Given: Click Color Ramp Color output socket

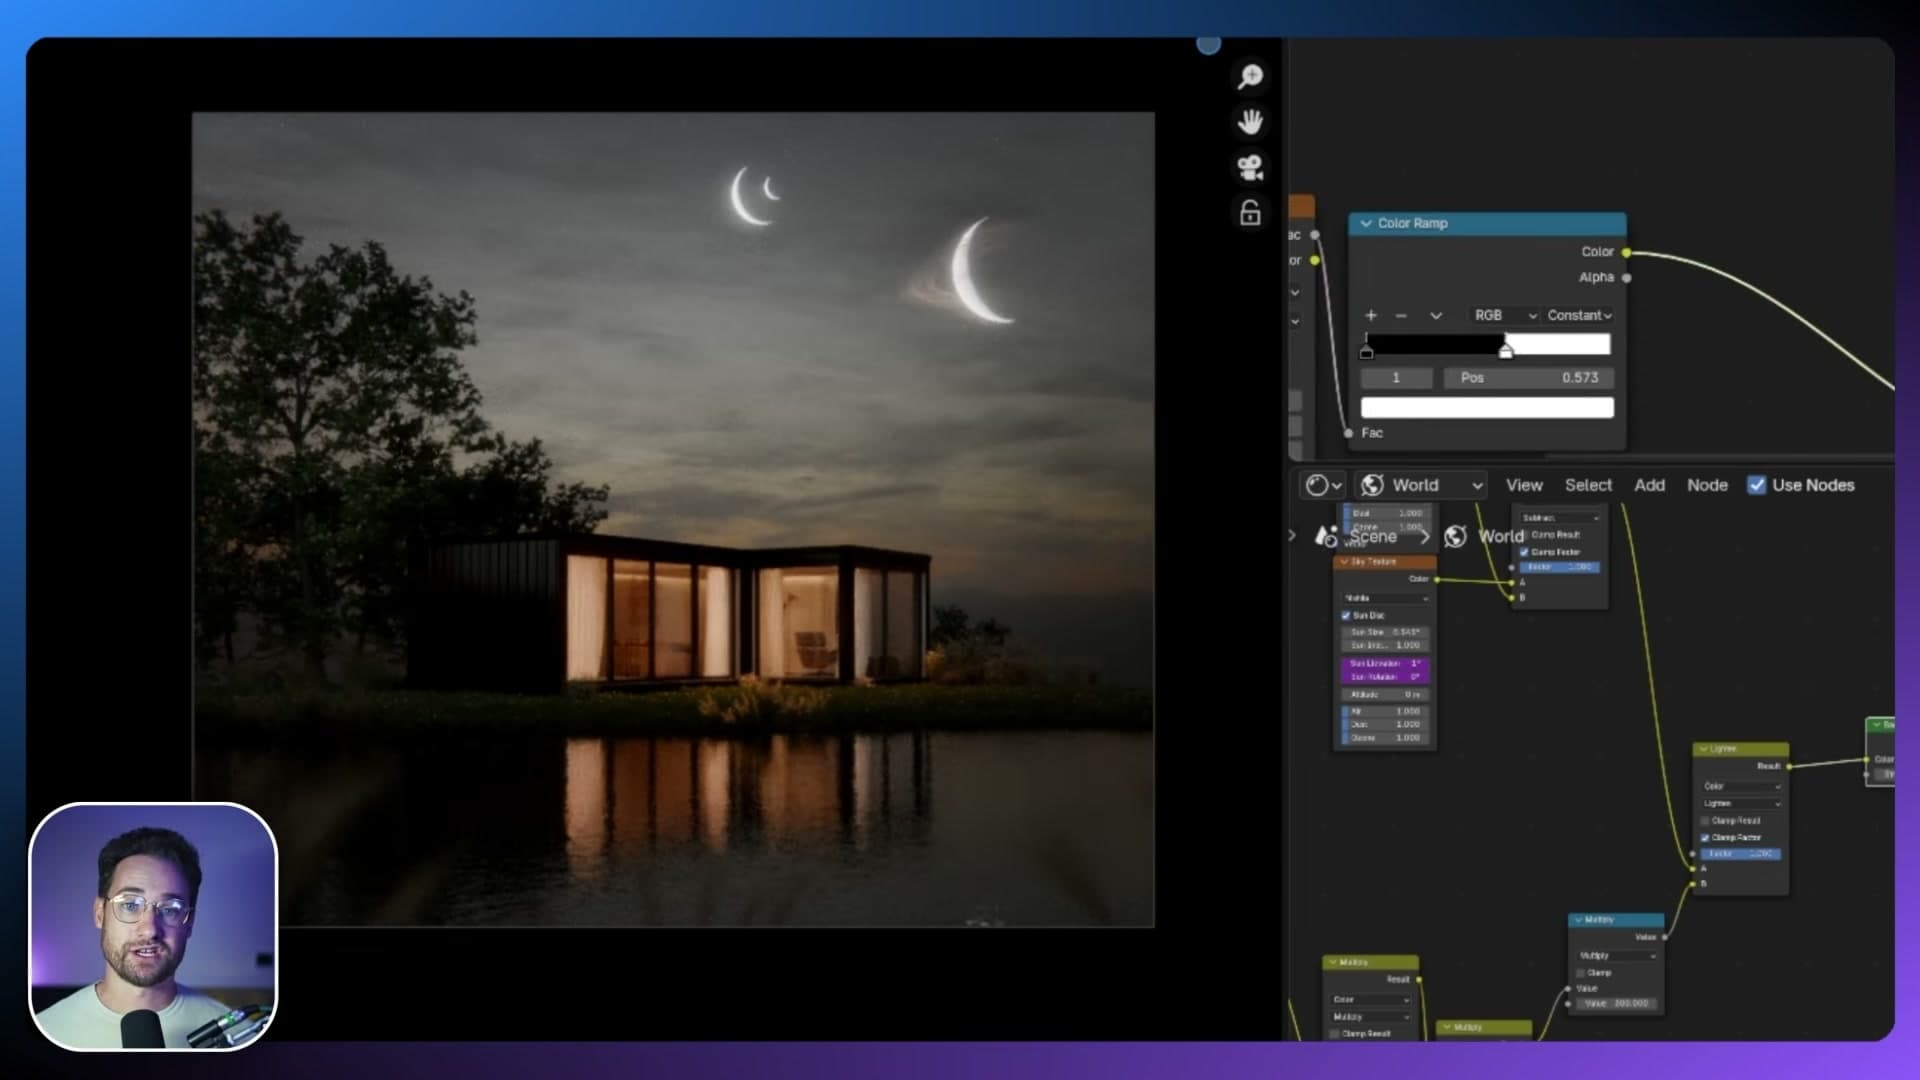Looking at the screenshot, I should tap(1627, 252).
